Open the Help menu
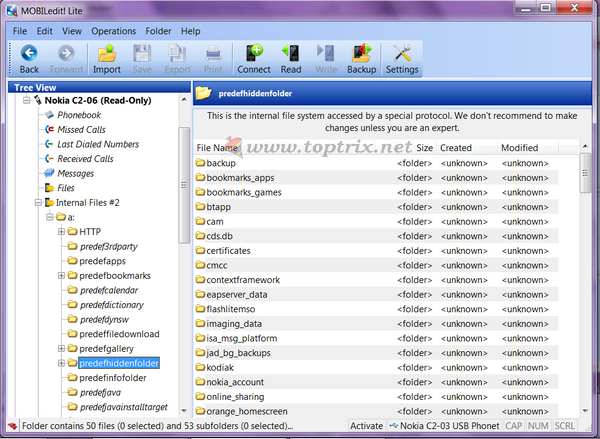This screenshot has height=439, width=600. (191, 31)
